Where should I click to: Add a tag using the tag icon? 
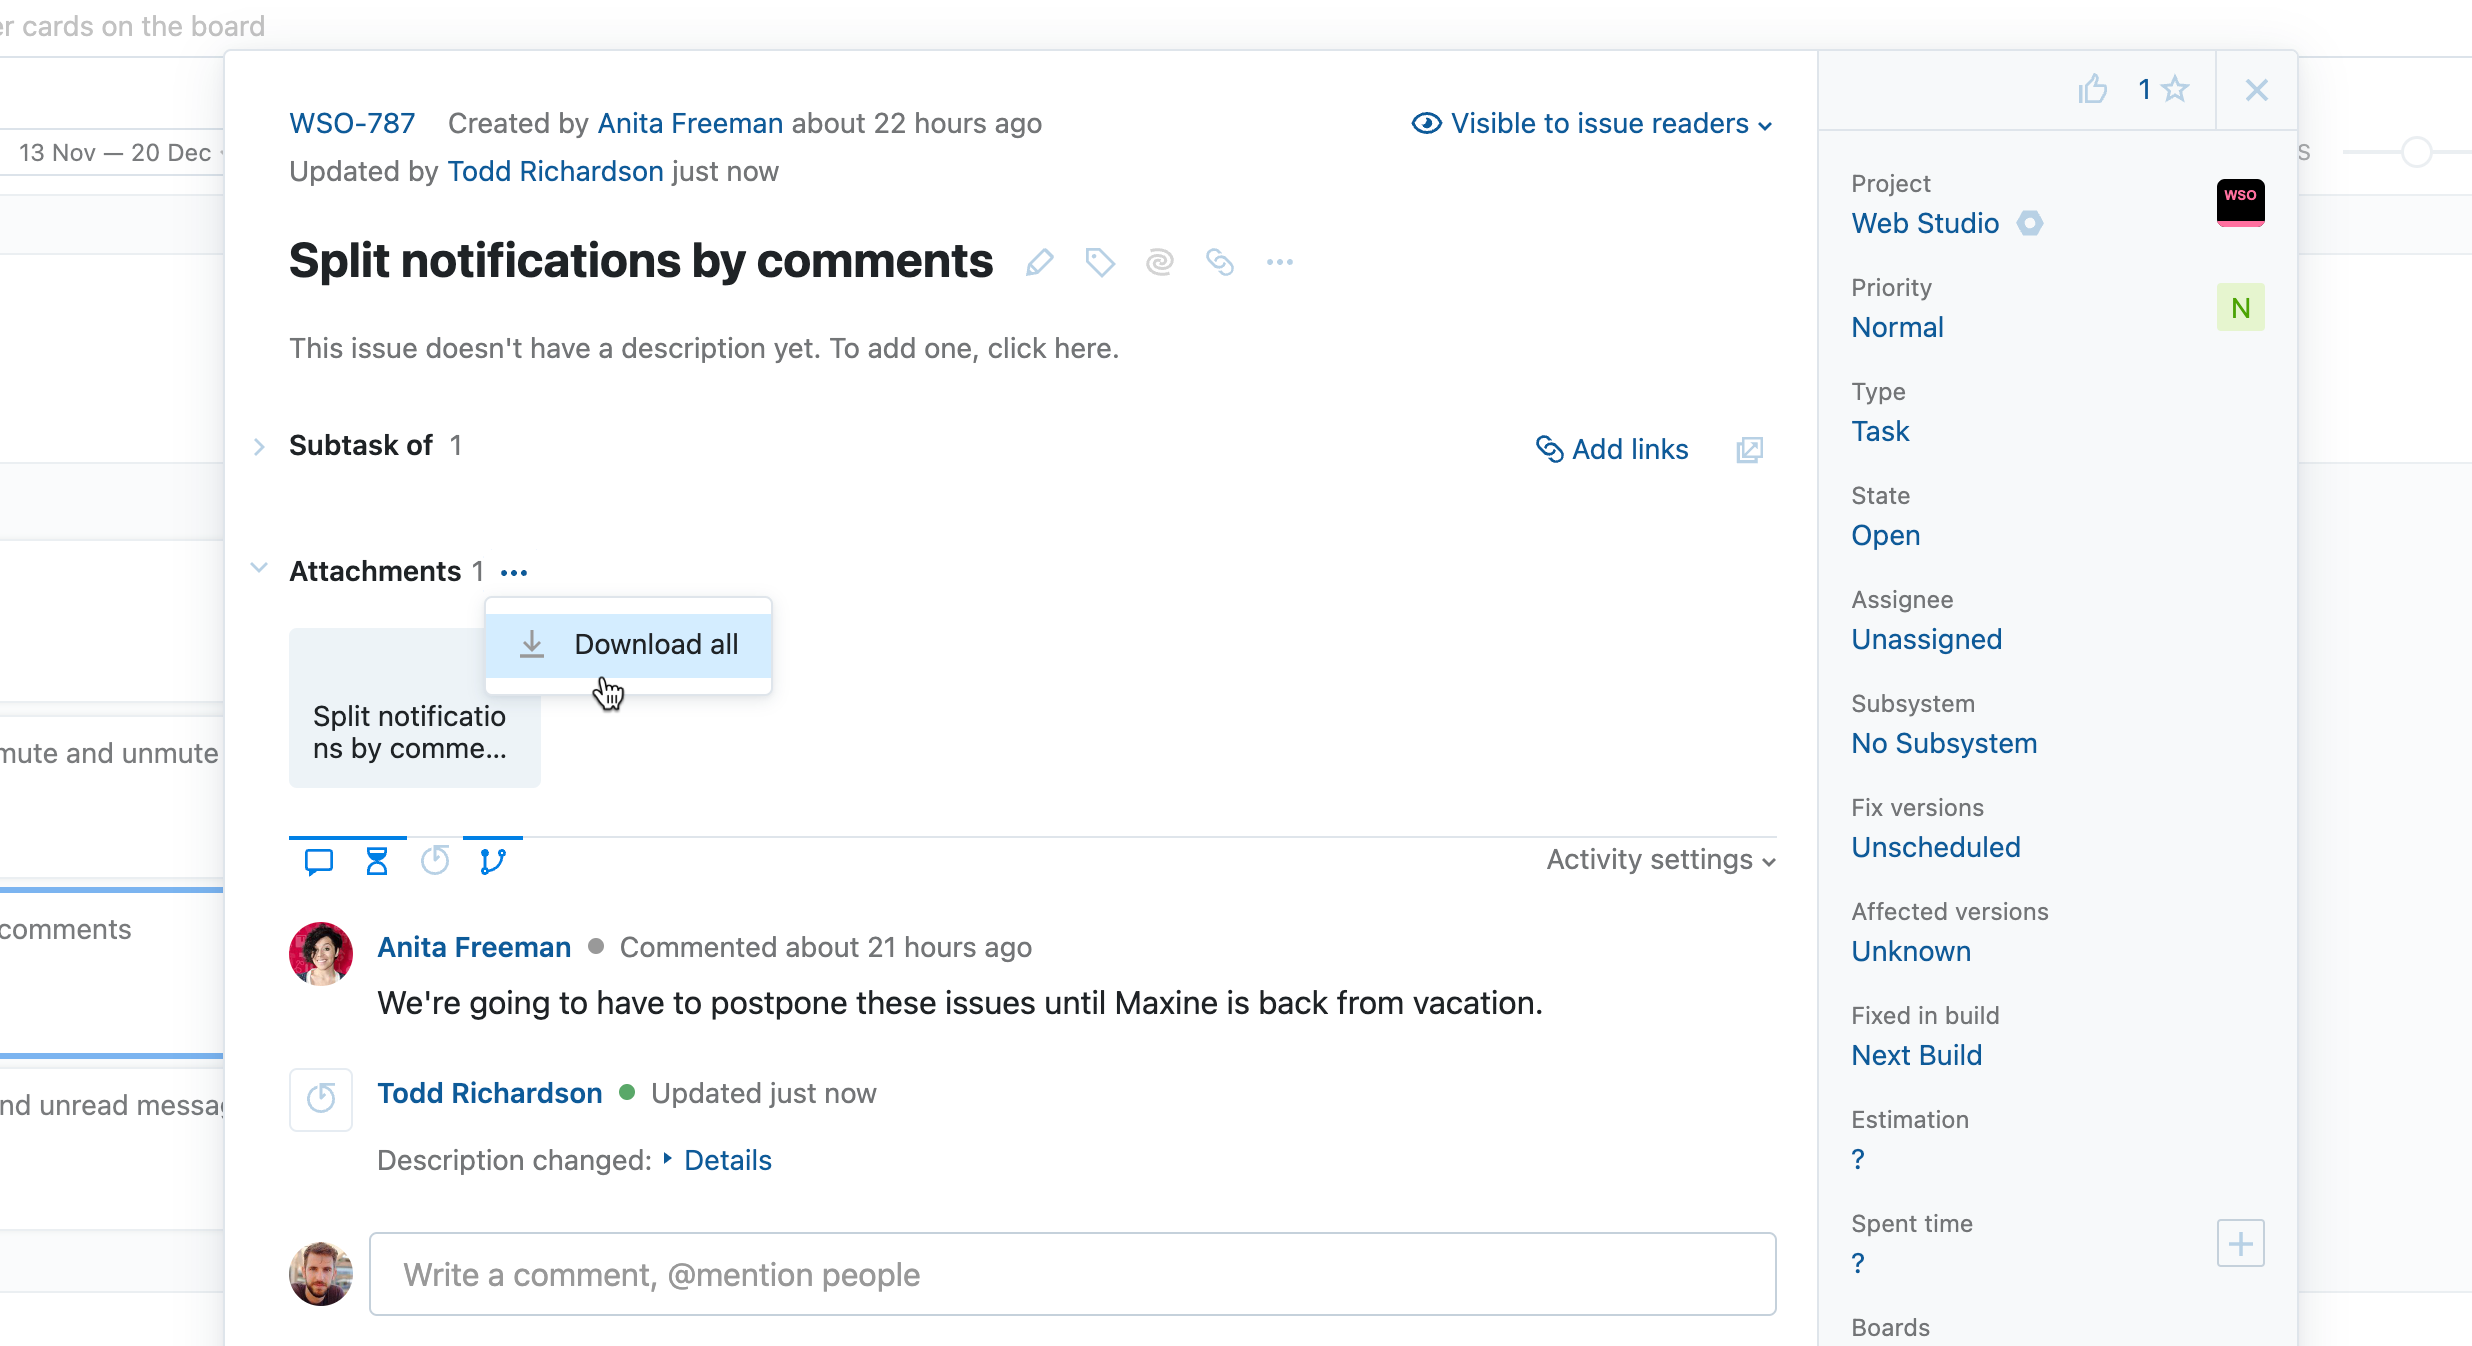[x=1099, y=262]
